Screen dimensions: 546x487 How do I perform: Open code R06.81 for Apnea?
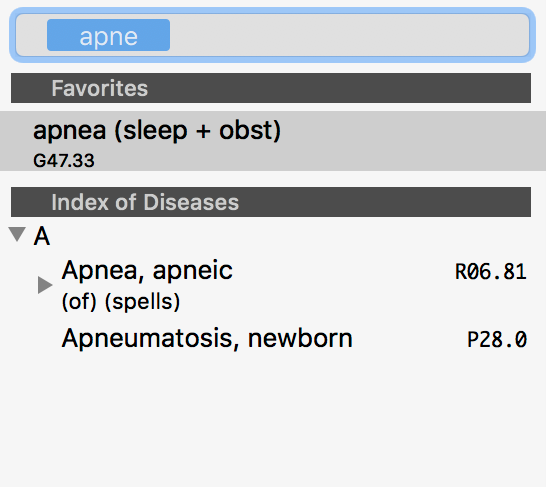(491, 272)
